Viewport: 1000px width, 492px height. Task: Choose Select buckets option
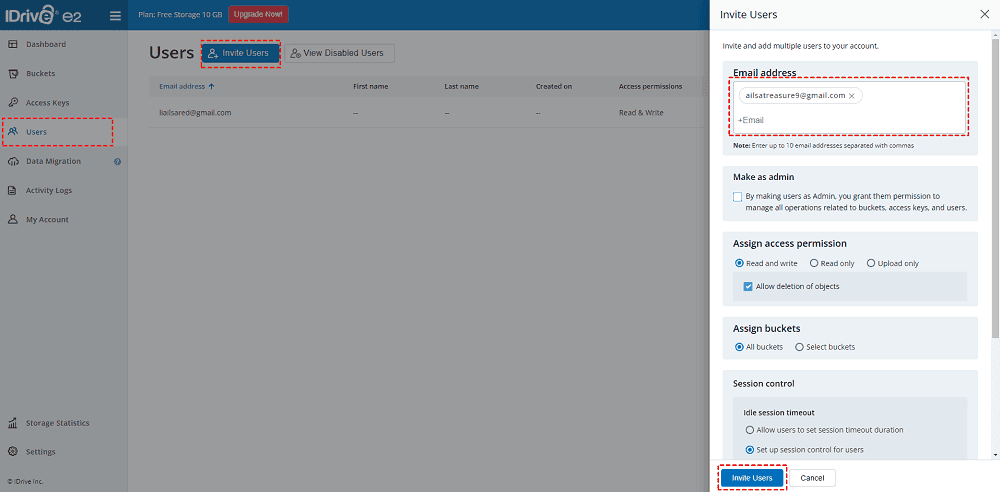[800, 347]
